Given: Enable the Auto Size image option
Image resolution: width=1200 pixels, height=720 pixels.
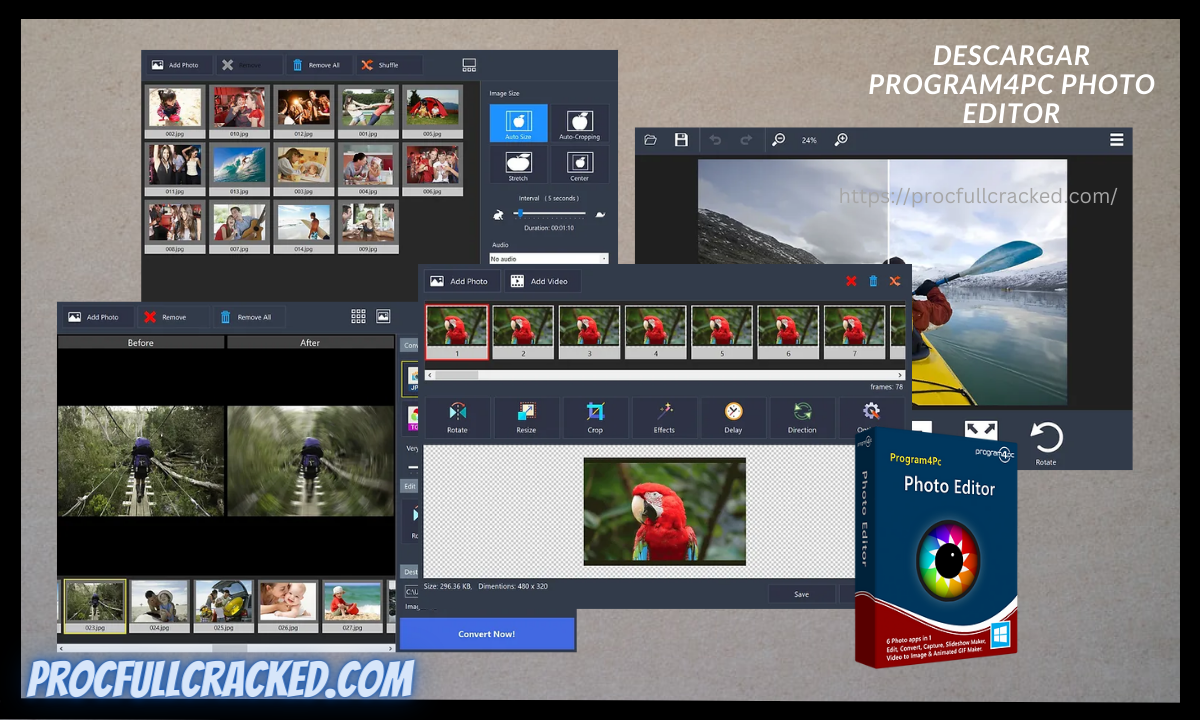Looking at the screenshot, I should pyautogui.click(x=517, y=121).
